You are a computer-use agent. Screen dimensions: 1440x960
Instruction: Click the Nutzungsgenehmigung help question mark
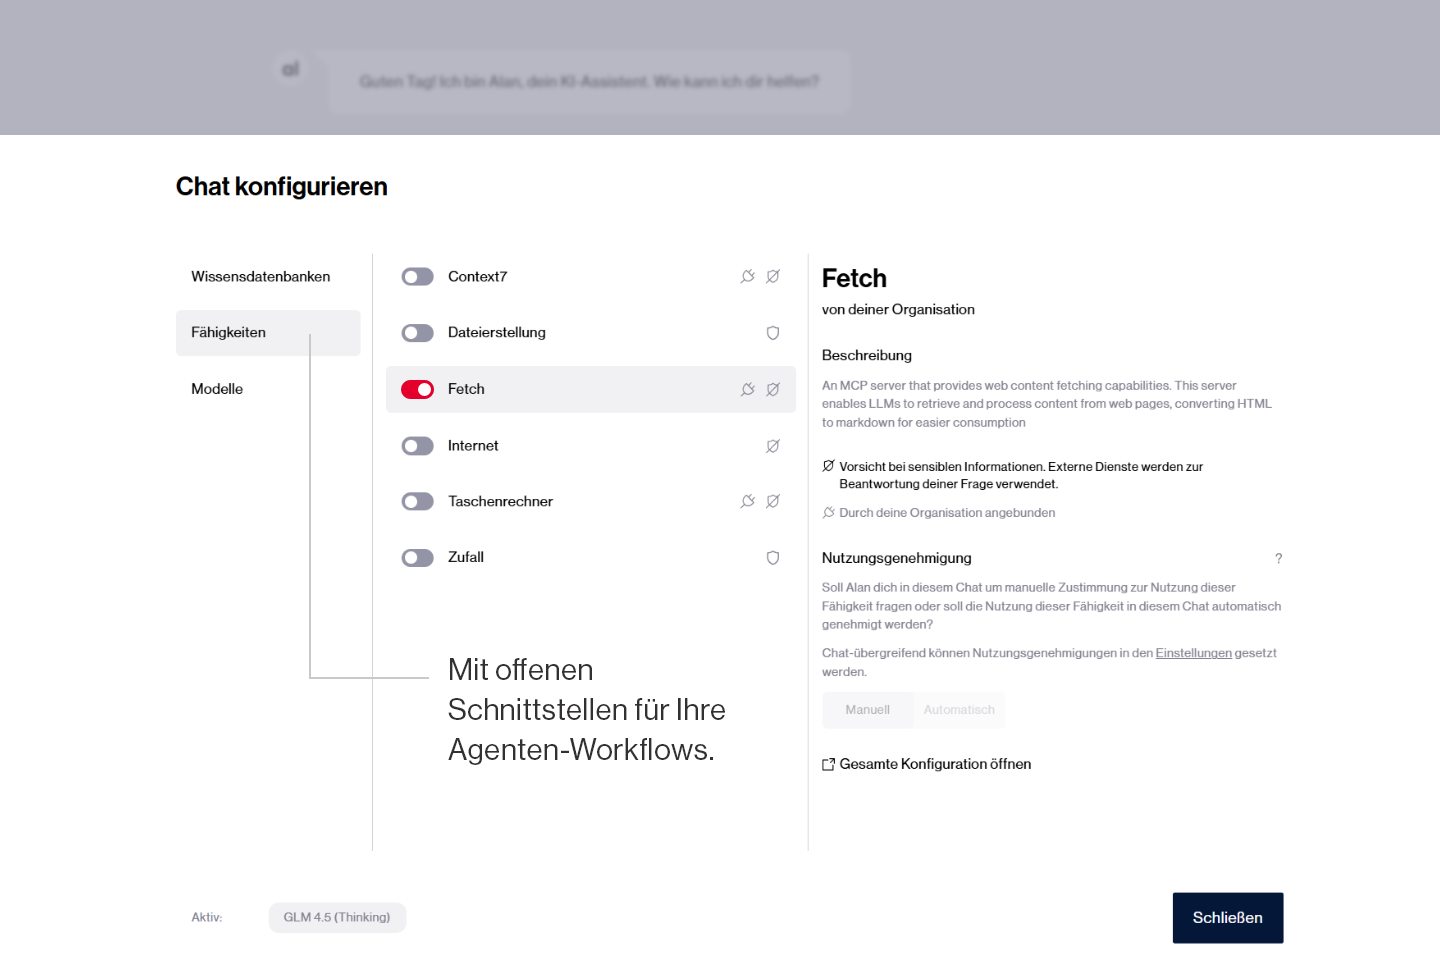[1278, 559]
